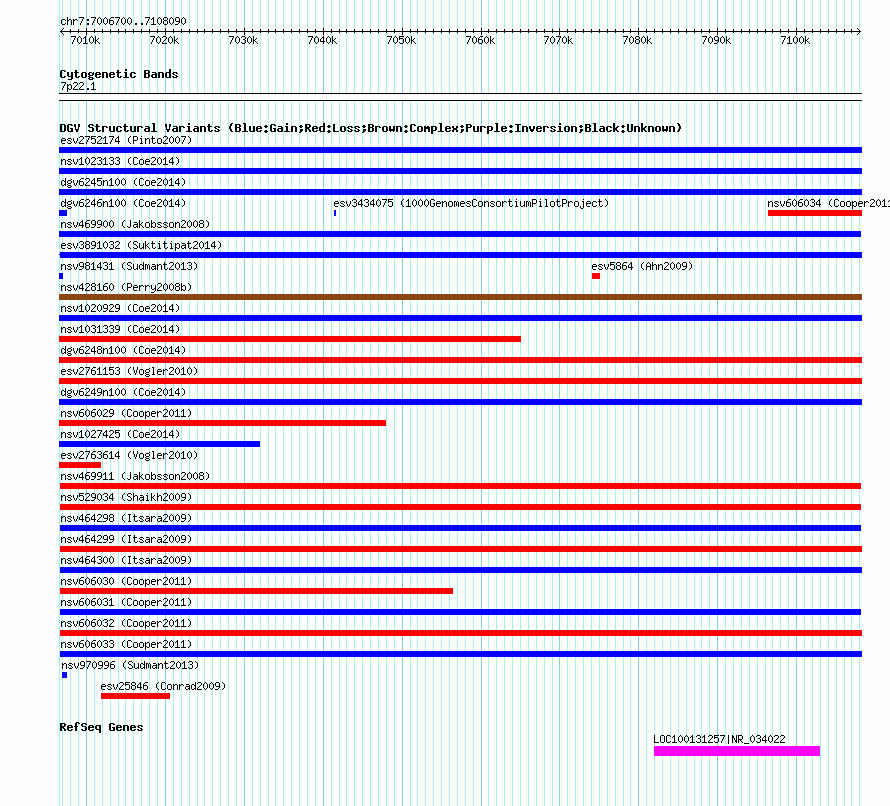Select the 7080k ruler tick label

637,40
